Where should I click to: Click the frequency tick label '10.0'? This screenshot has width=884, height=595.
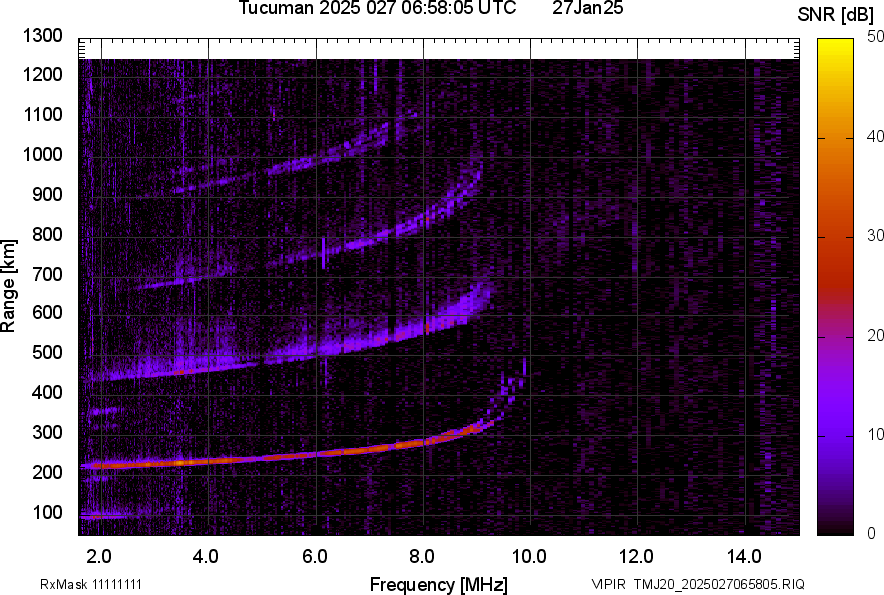click(529, 557)
